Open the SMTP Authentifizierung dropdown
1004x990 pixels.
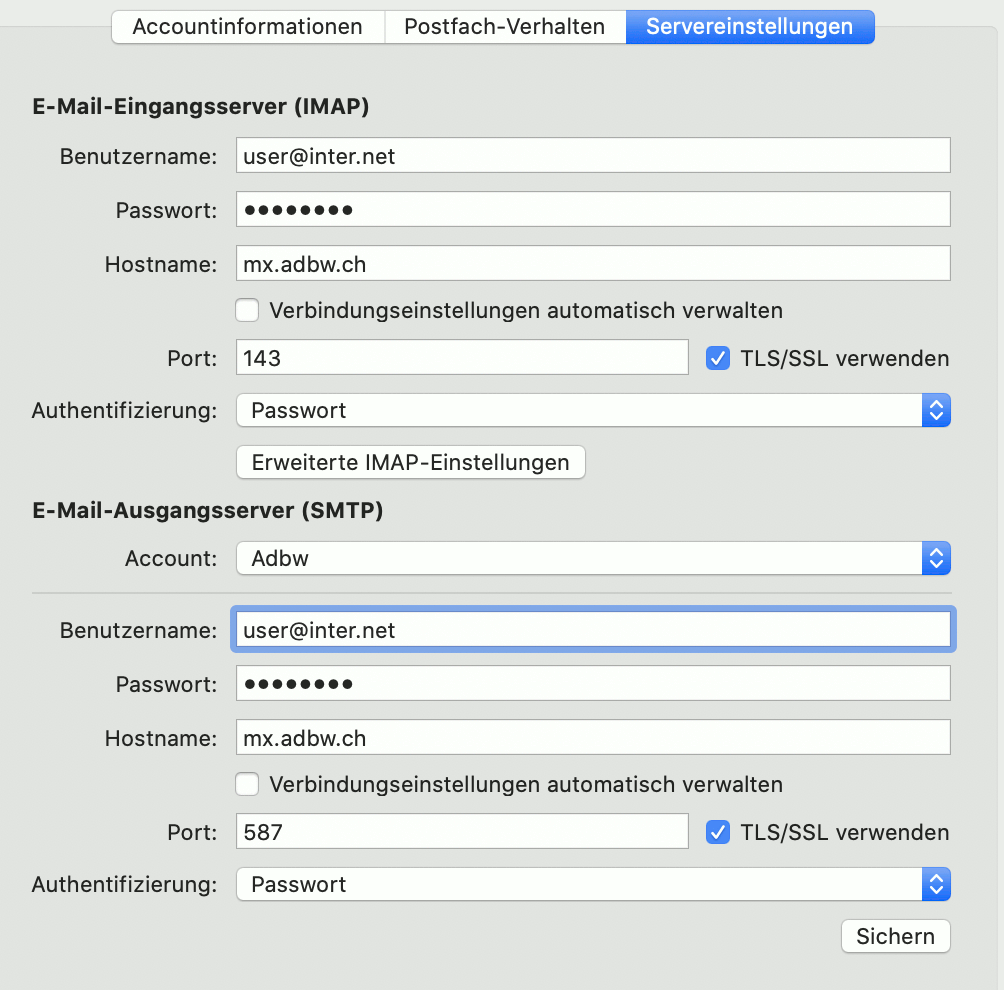(593, 884)
